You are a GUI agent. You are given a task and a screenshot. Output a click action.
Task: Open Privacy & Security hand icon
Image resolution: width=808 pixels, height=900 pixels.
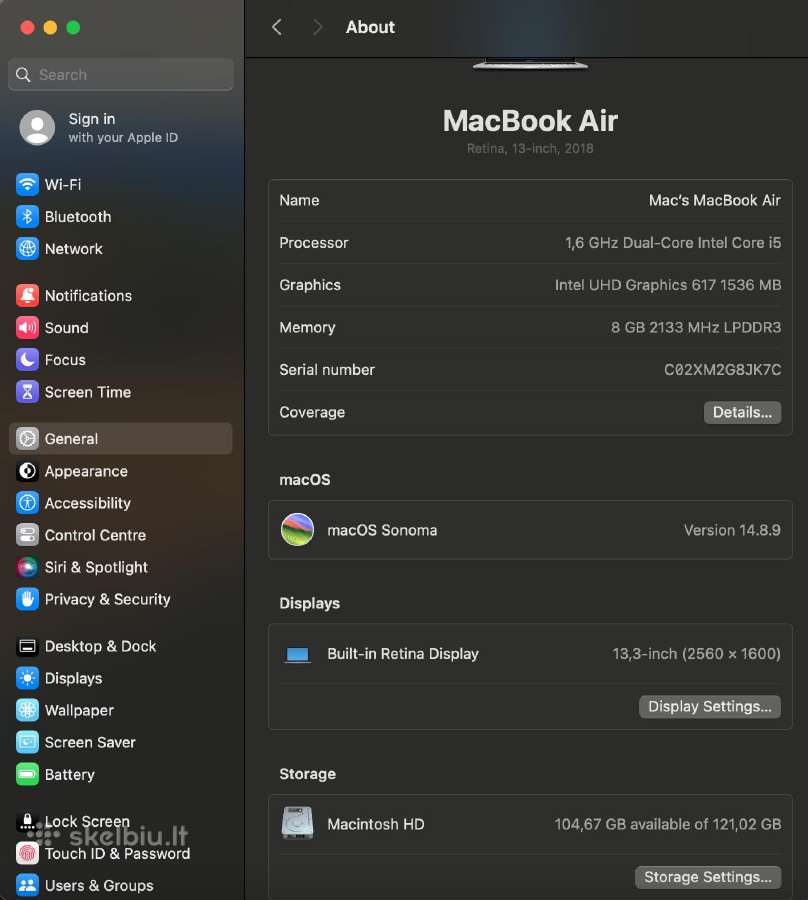point(27,599)
